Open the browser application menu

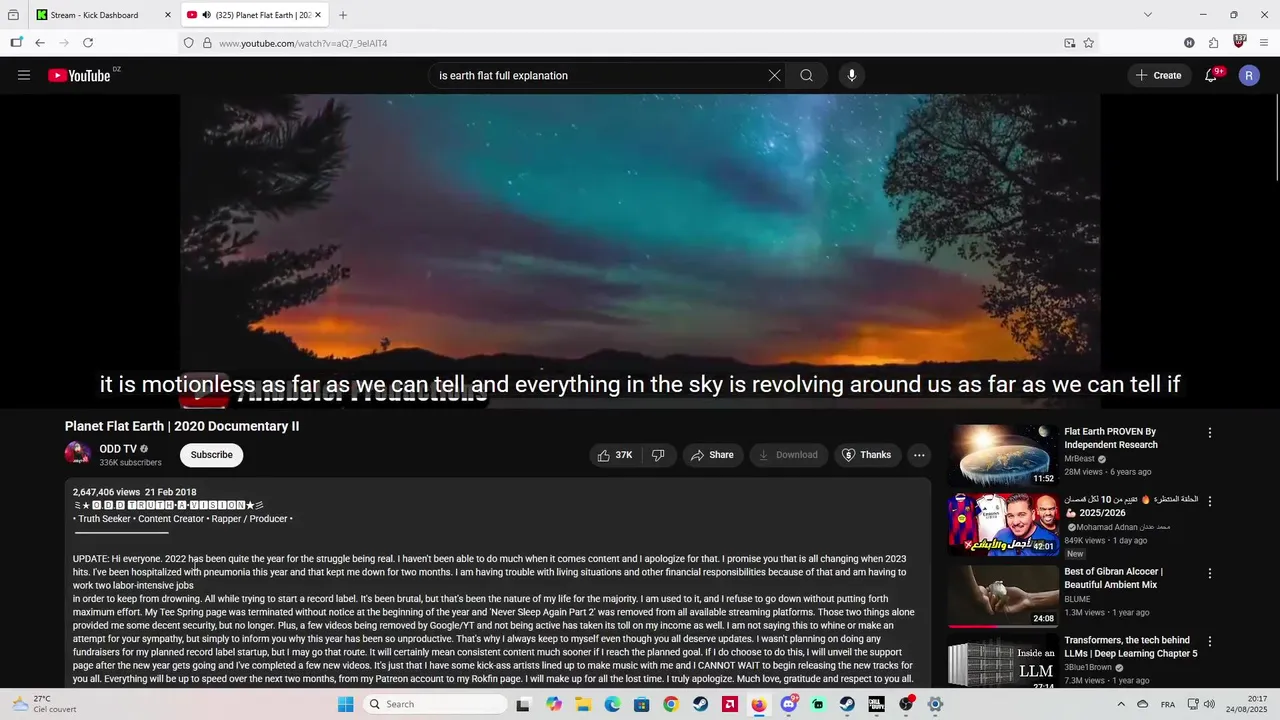pyautogui.click(x=1264, y=43)
